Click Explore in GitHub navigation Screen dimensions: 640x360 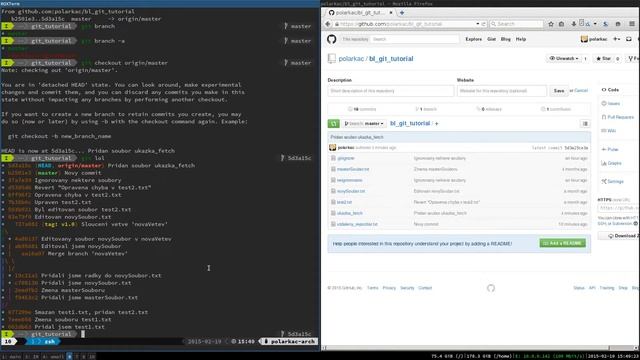point(473,39)
